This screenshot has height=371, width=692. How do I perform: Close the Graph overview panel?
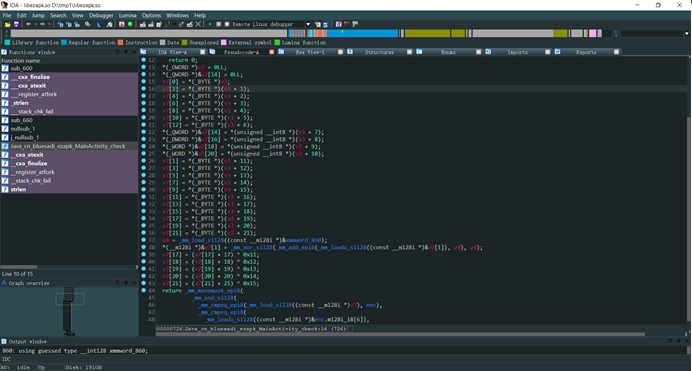tap(134, 283)
